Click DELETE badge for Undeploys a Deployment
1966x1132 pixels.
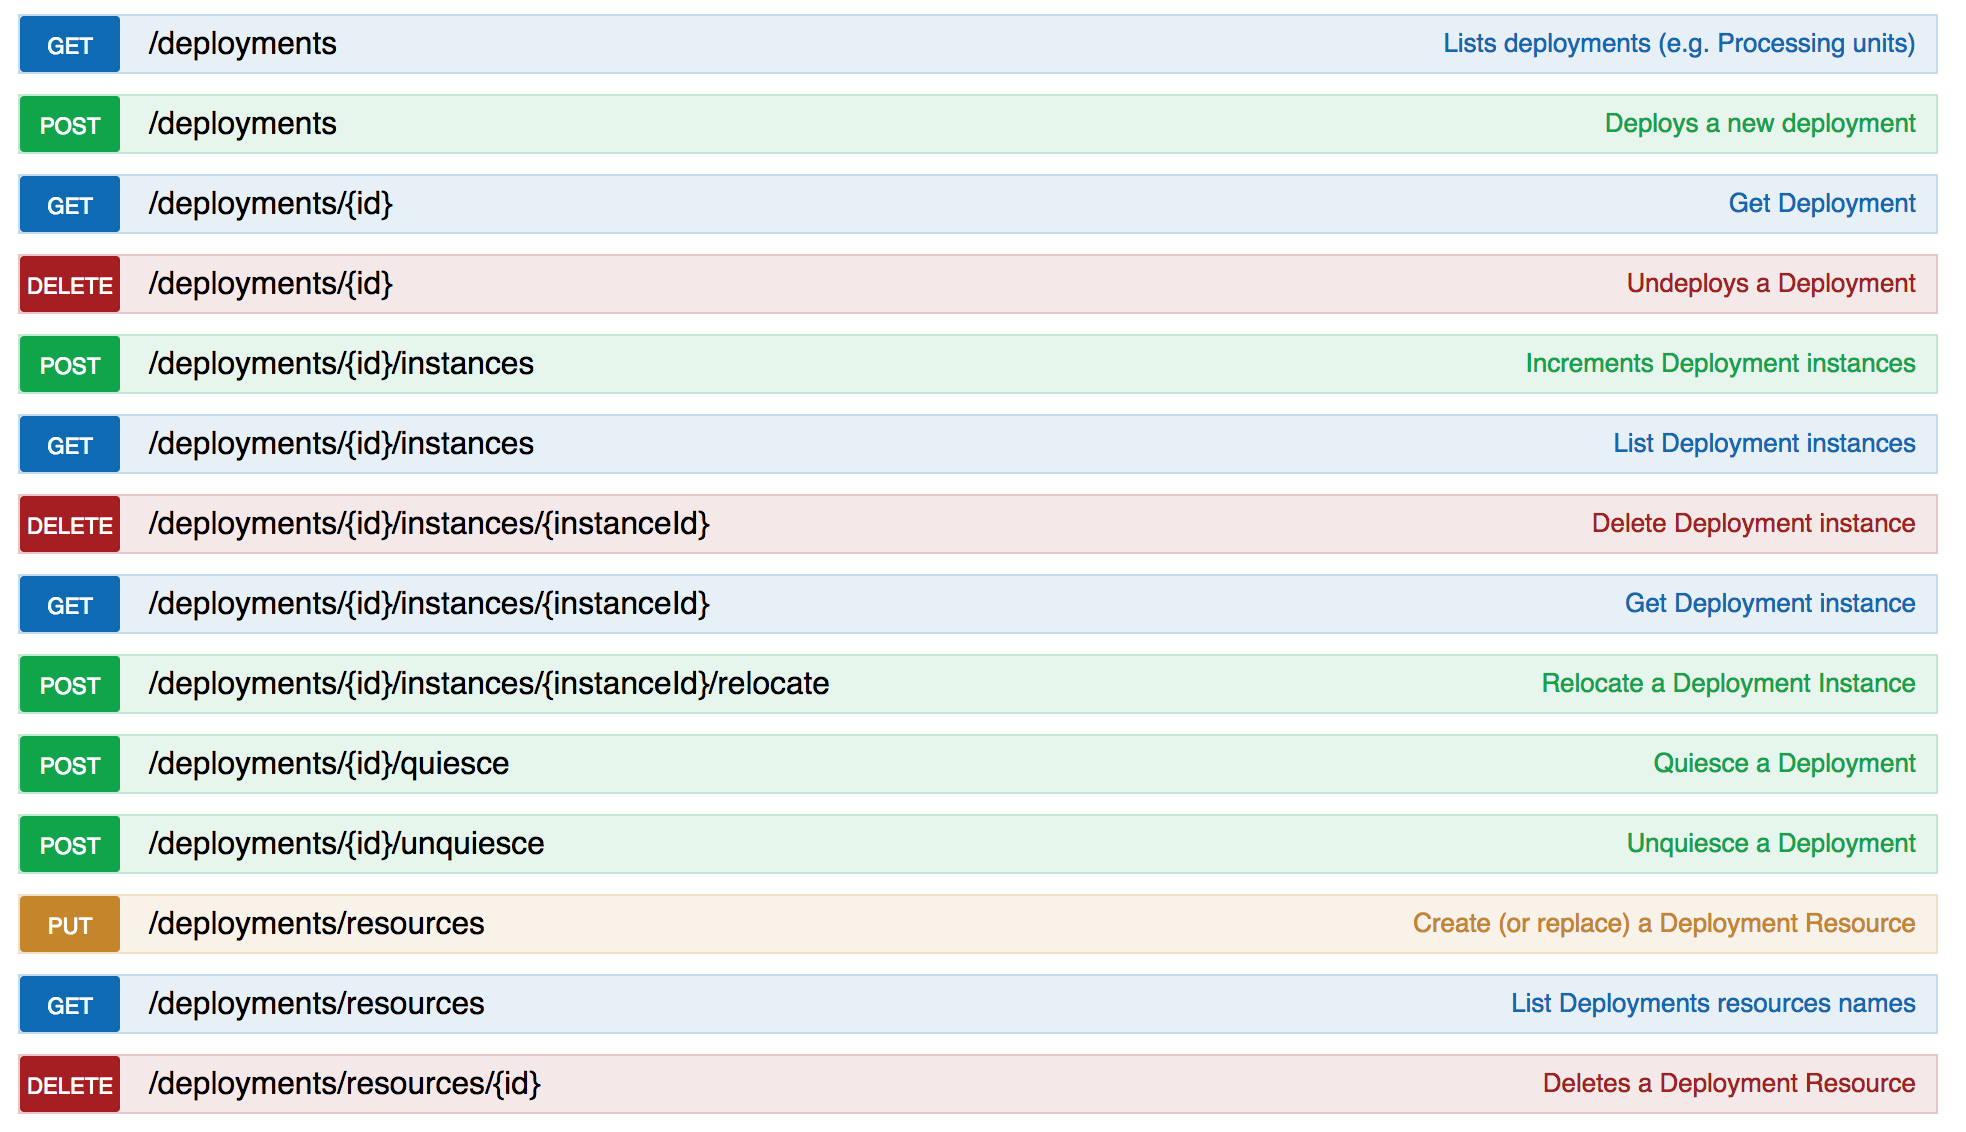[70, 284]
